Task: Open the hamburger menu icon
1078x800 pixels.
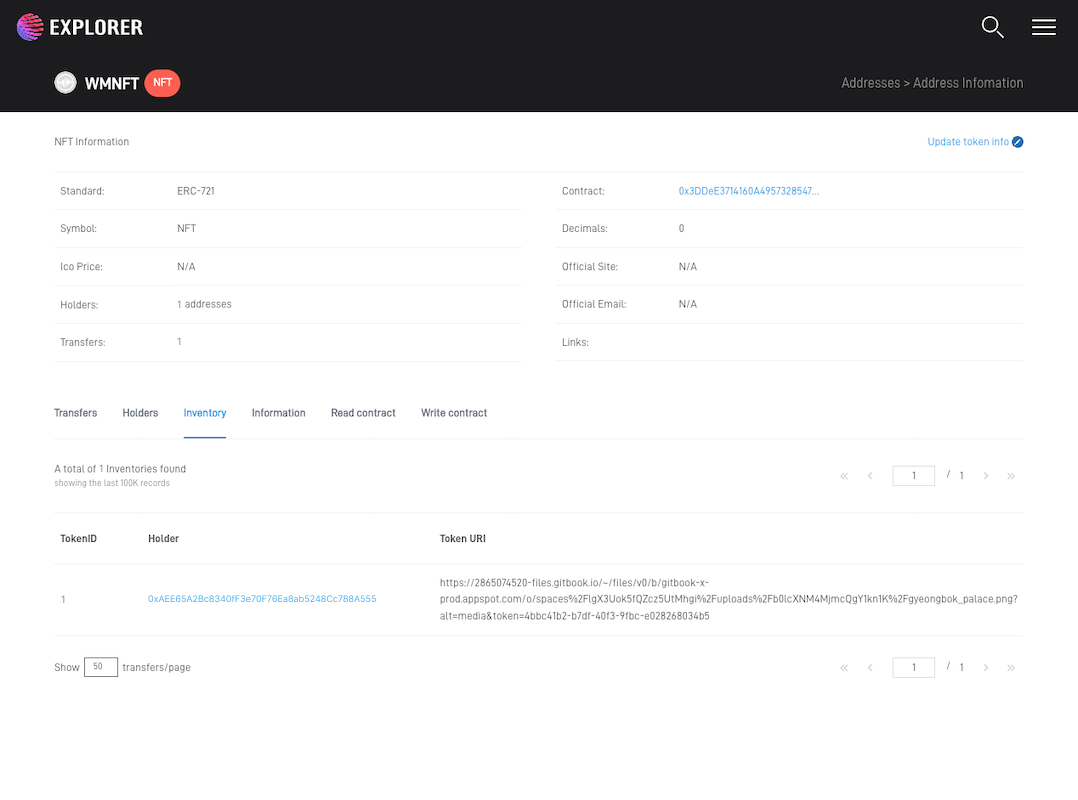Action: pyautogui.click(x=1044, y=27)
